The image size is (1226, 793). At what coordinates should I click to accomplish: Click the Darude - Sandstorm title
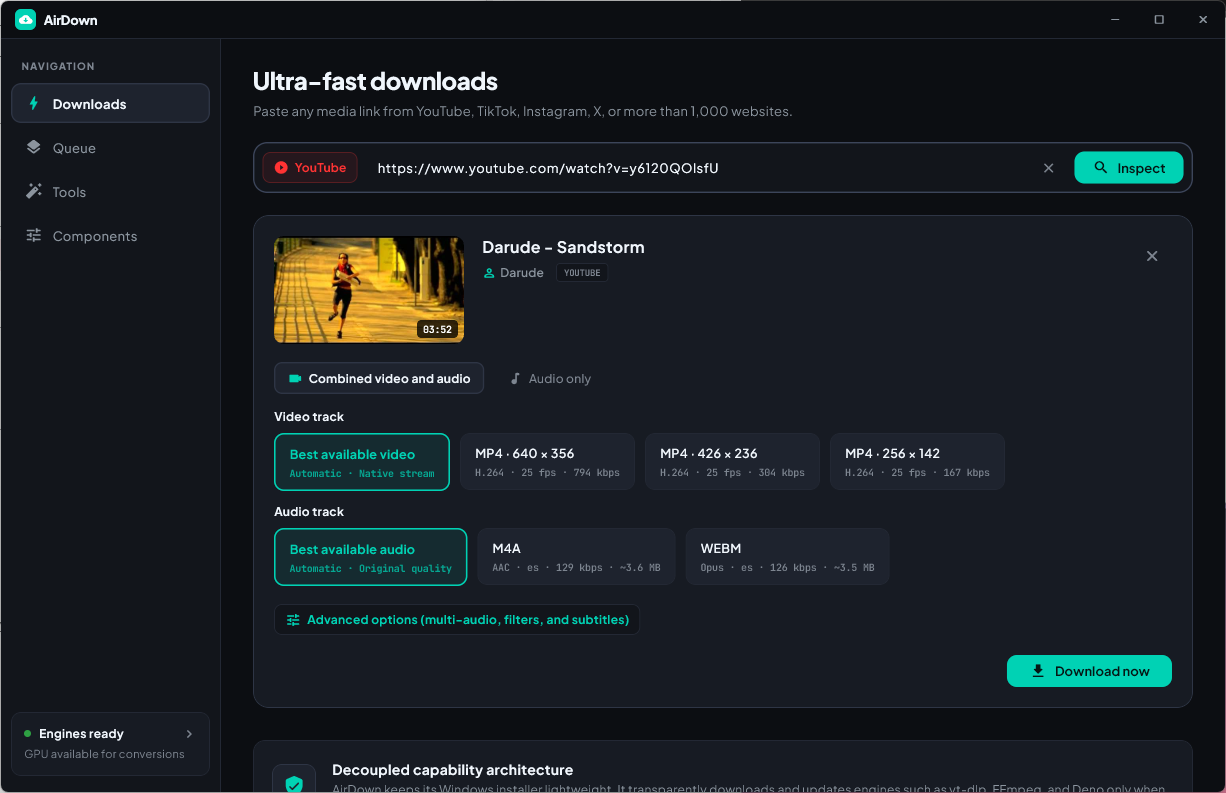563,247
